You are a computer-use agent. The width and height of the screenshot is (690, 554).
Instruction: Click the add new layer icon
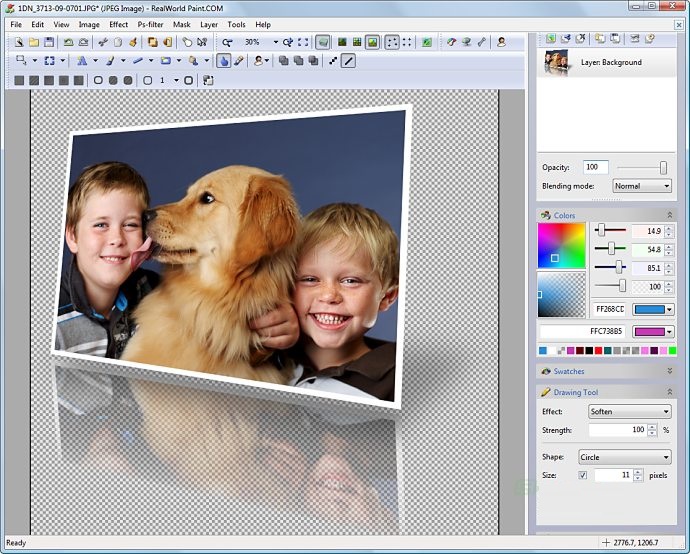tap(550, 39)
